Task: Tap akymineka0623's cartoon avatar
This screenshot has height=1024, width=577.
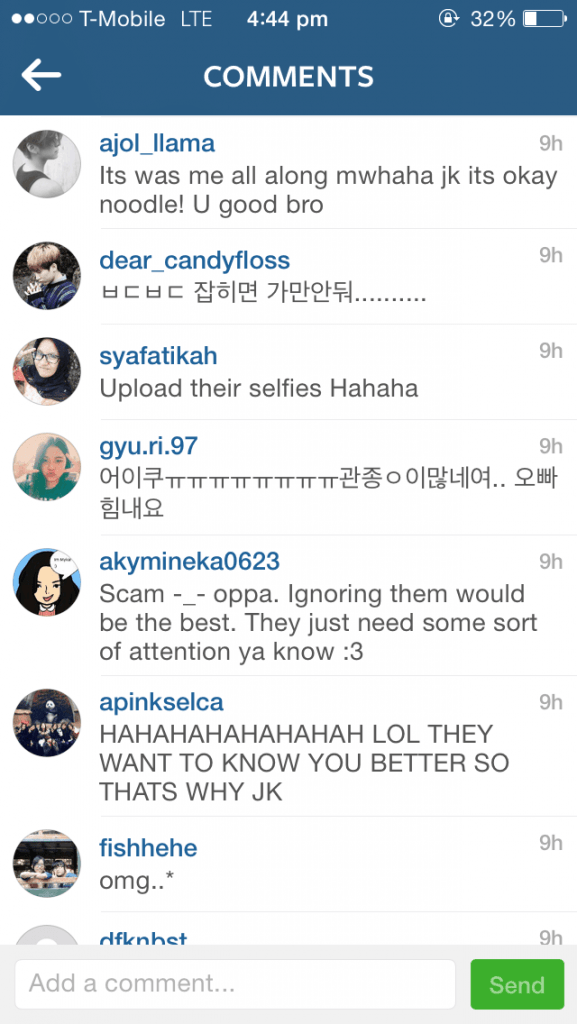Action: point(47,583)
